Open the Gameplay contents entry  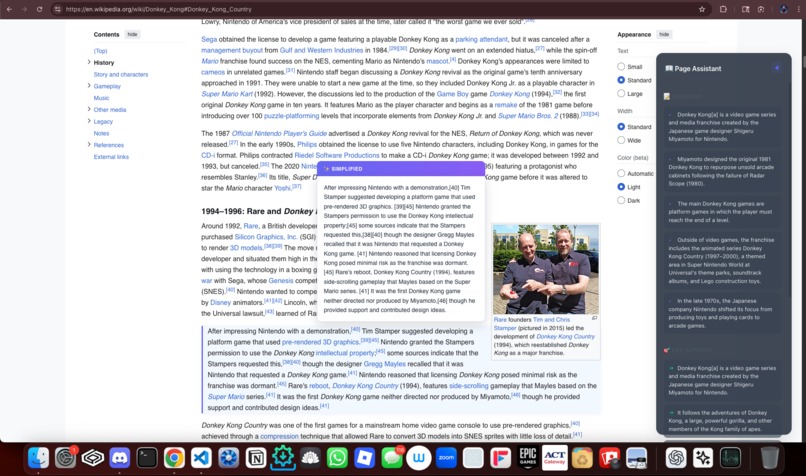point(107,86)
